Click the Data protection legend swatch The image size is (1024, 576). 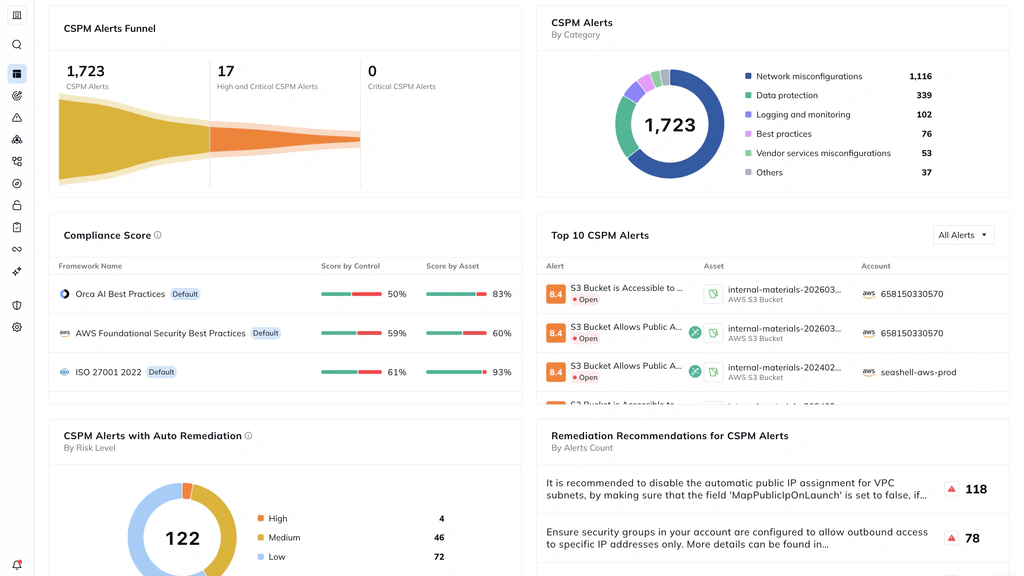coord(748,95)
